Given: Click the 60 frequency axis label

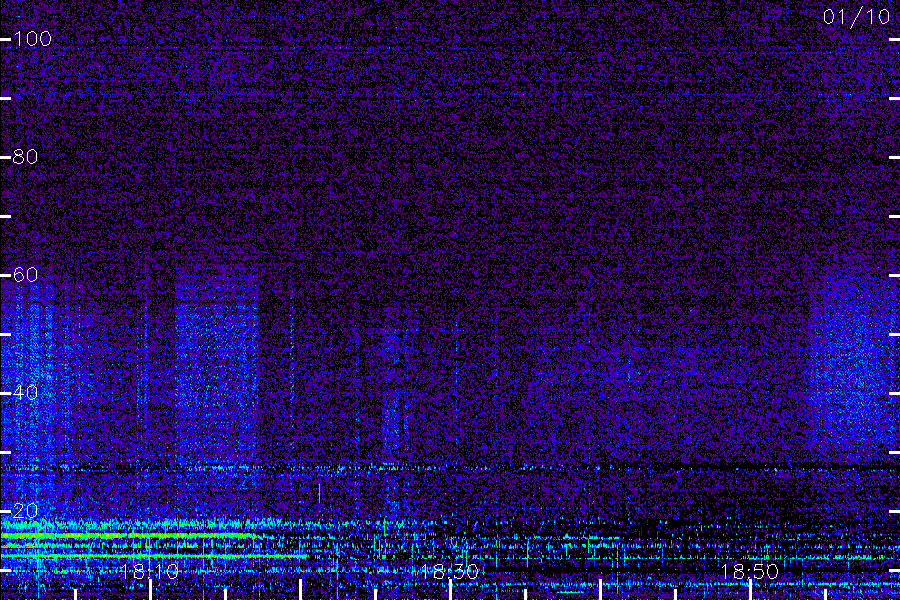Looking at the screenshot, I should pos(26,275).
